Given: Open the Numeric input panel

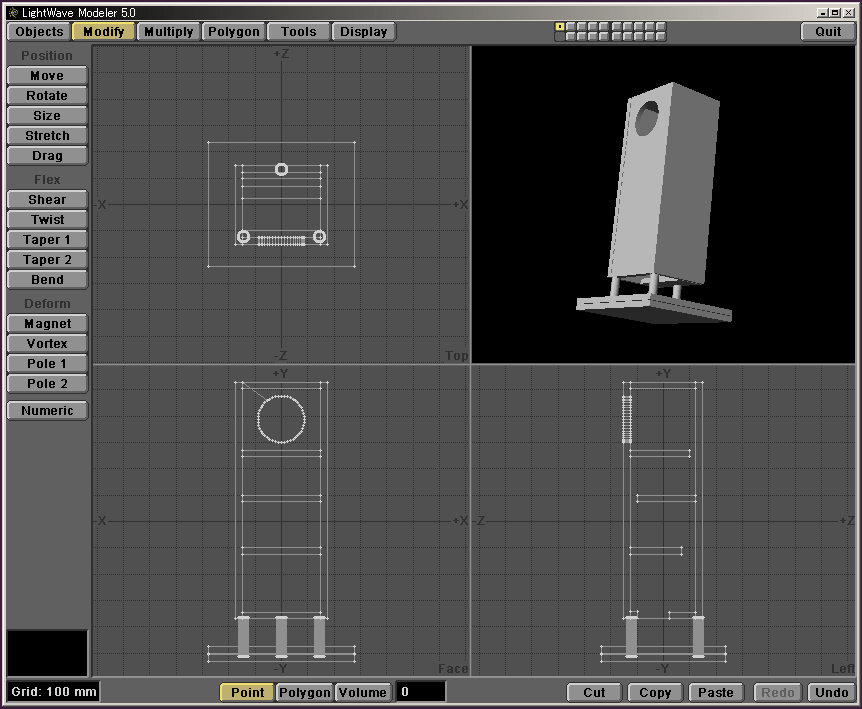Looking at the screenshot, I should click(47, 411).
